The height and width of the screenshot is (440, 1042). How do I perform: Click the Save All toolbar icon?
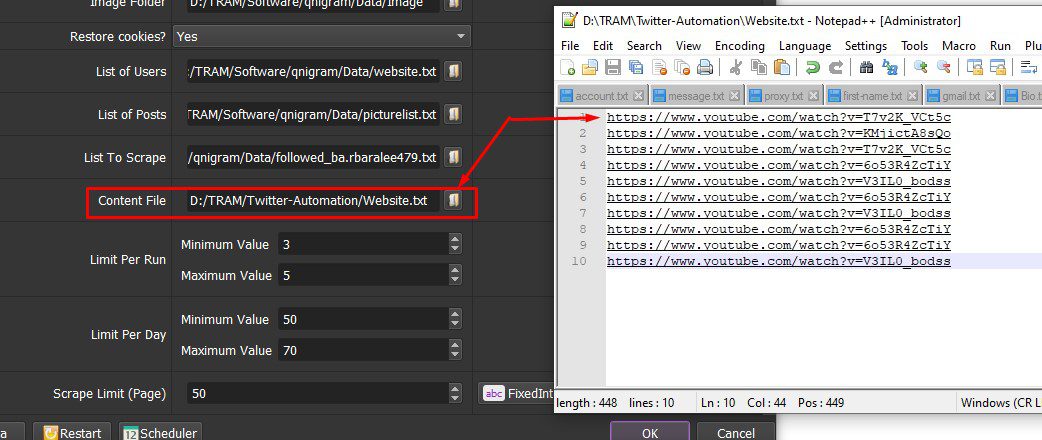tap(636, 67)
